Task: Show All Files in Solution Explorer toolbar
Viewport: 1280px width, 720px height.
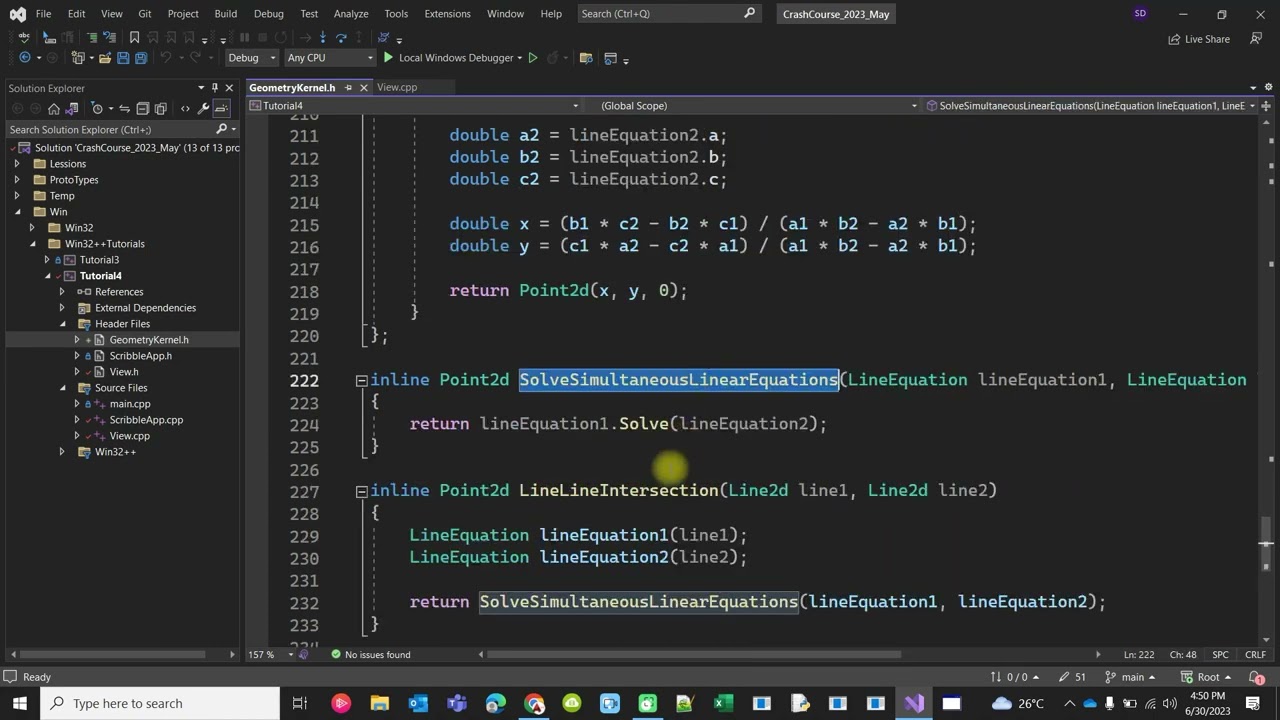Action: (161, 108)
